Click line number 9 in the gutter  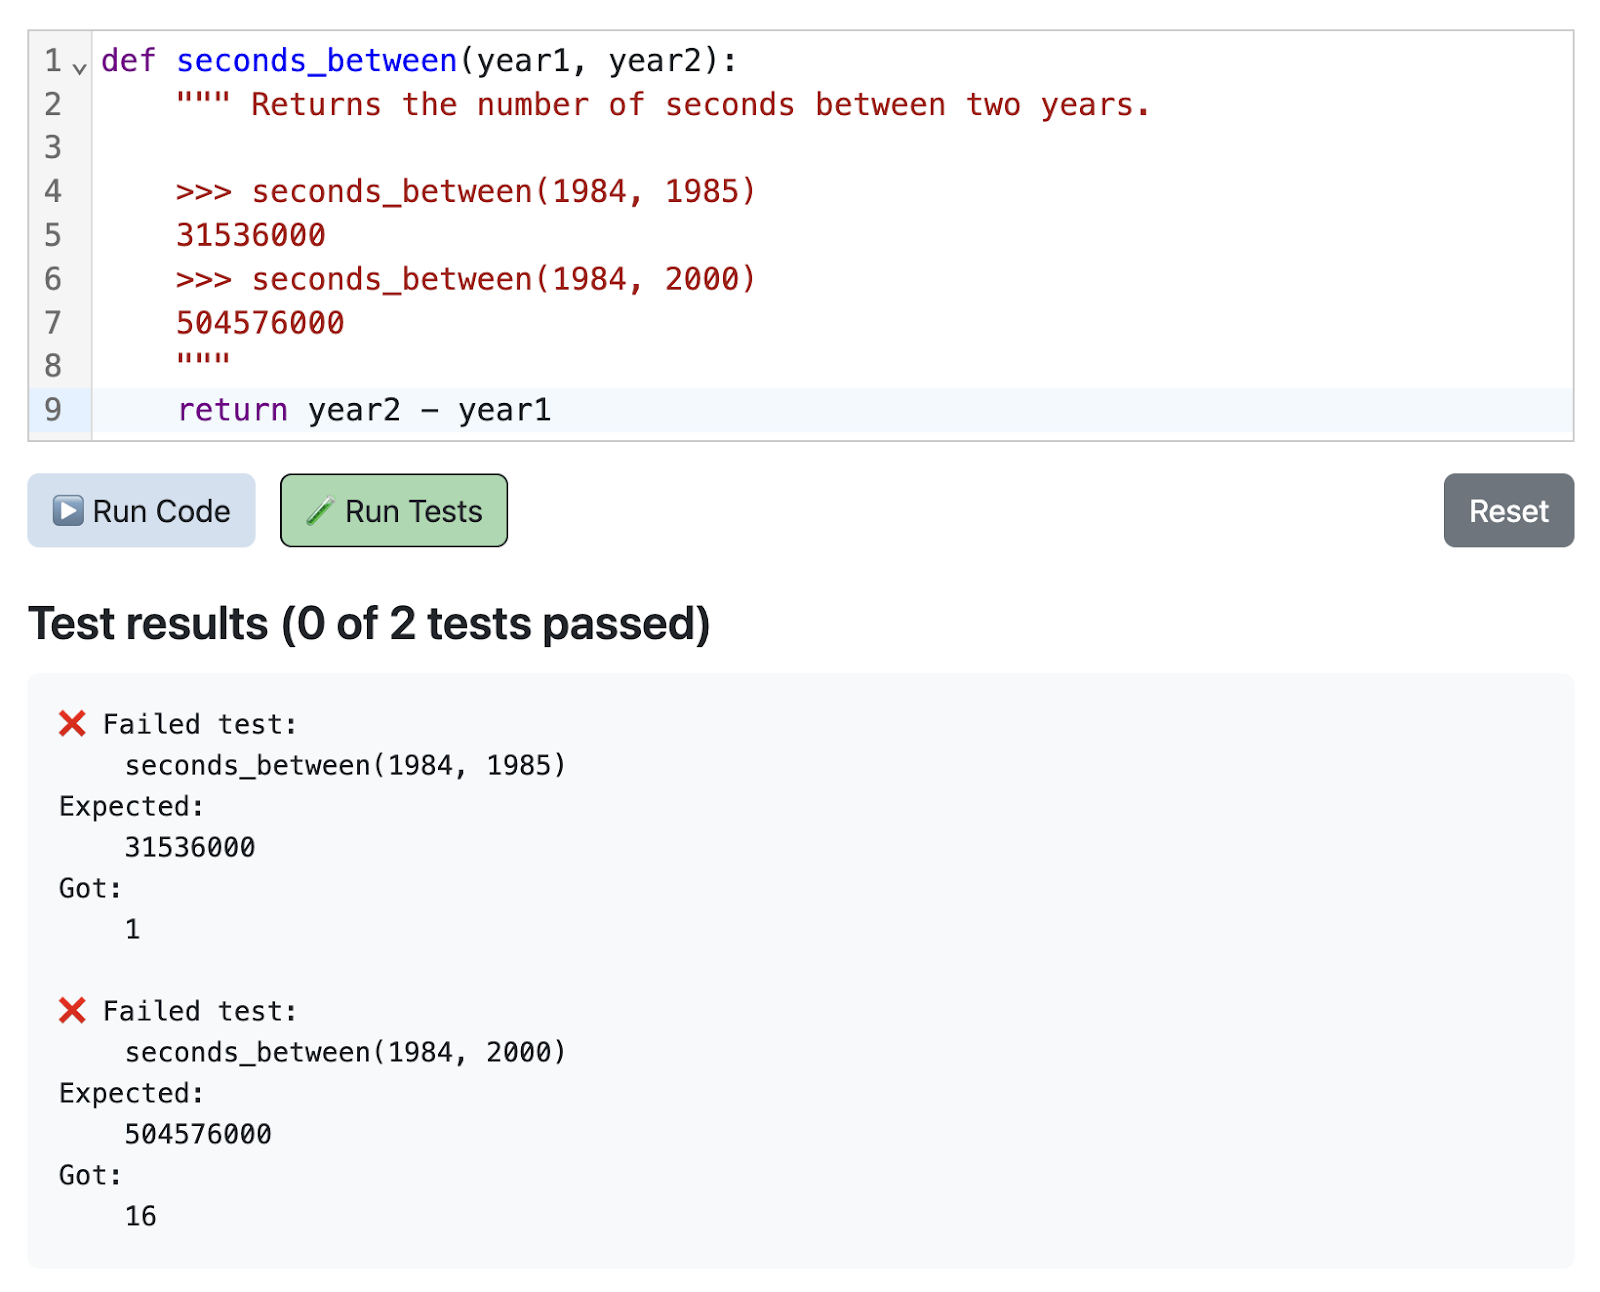coord(53,410)
